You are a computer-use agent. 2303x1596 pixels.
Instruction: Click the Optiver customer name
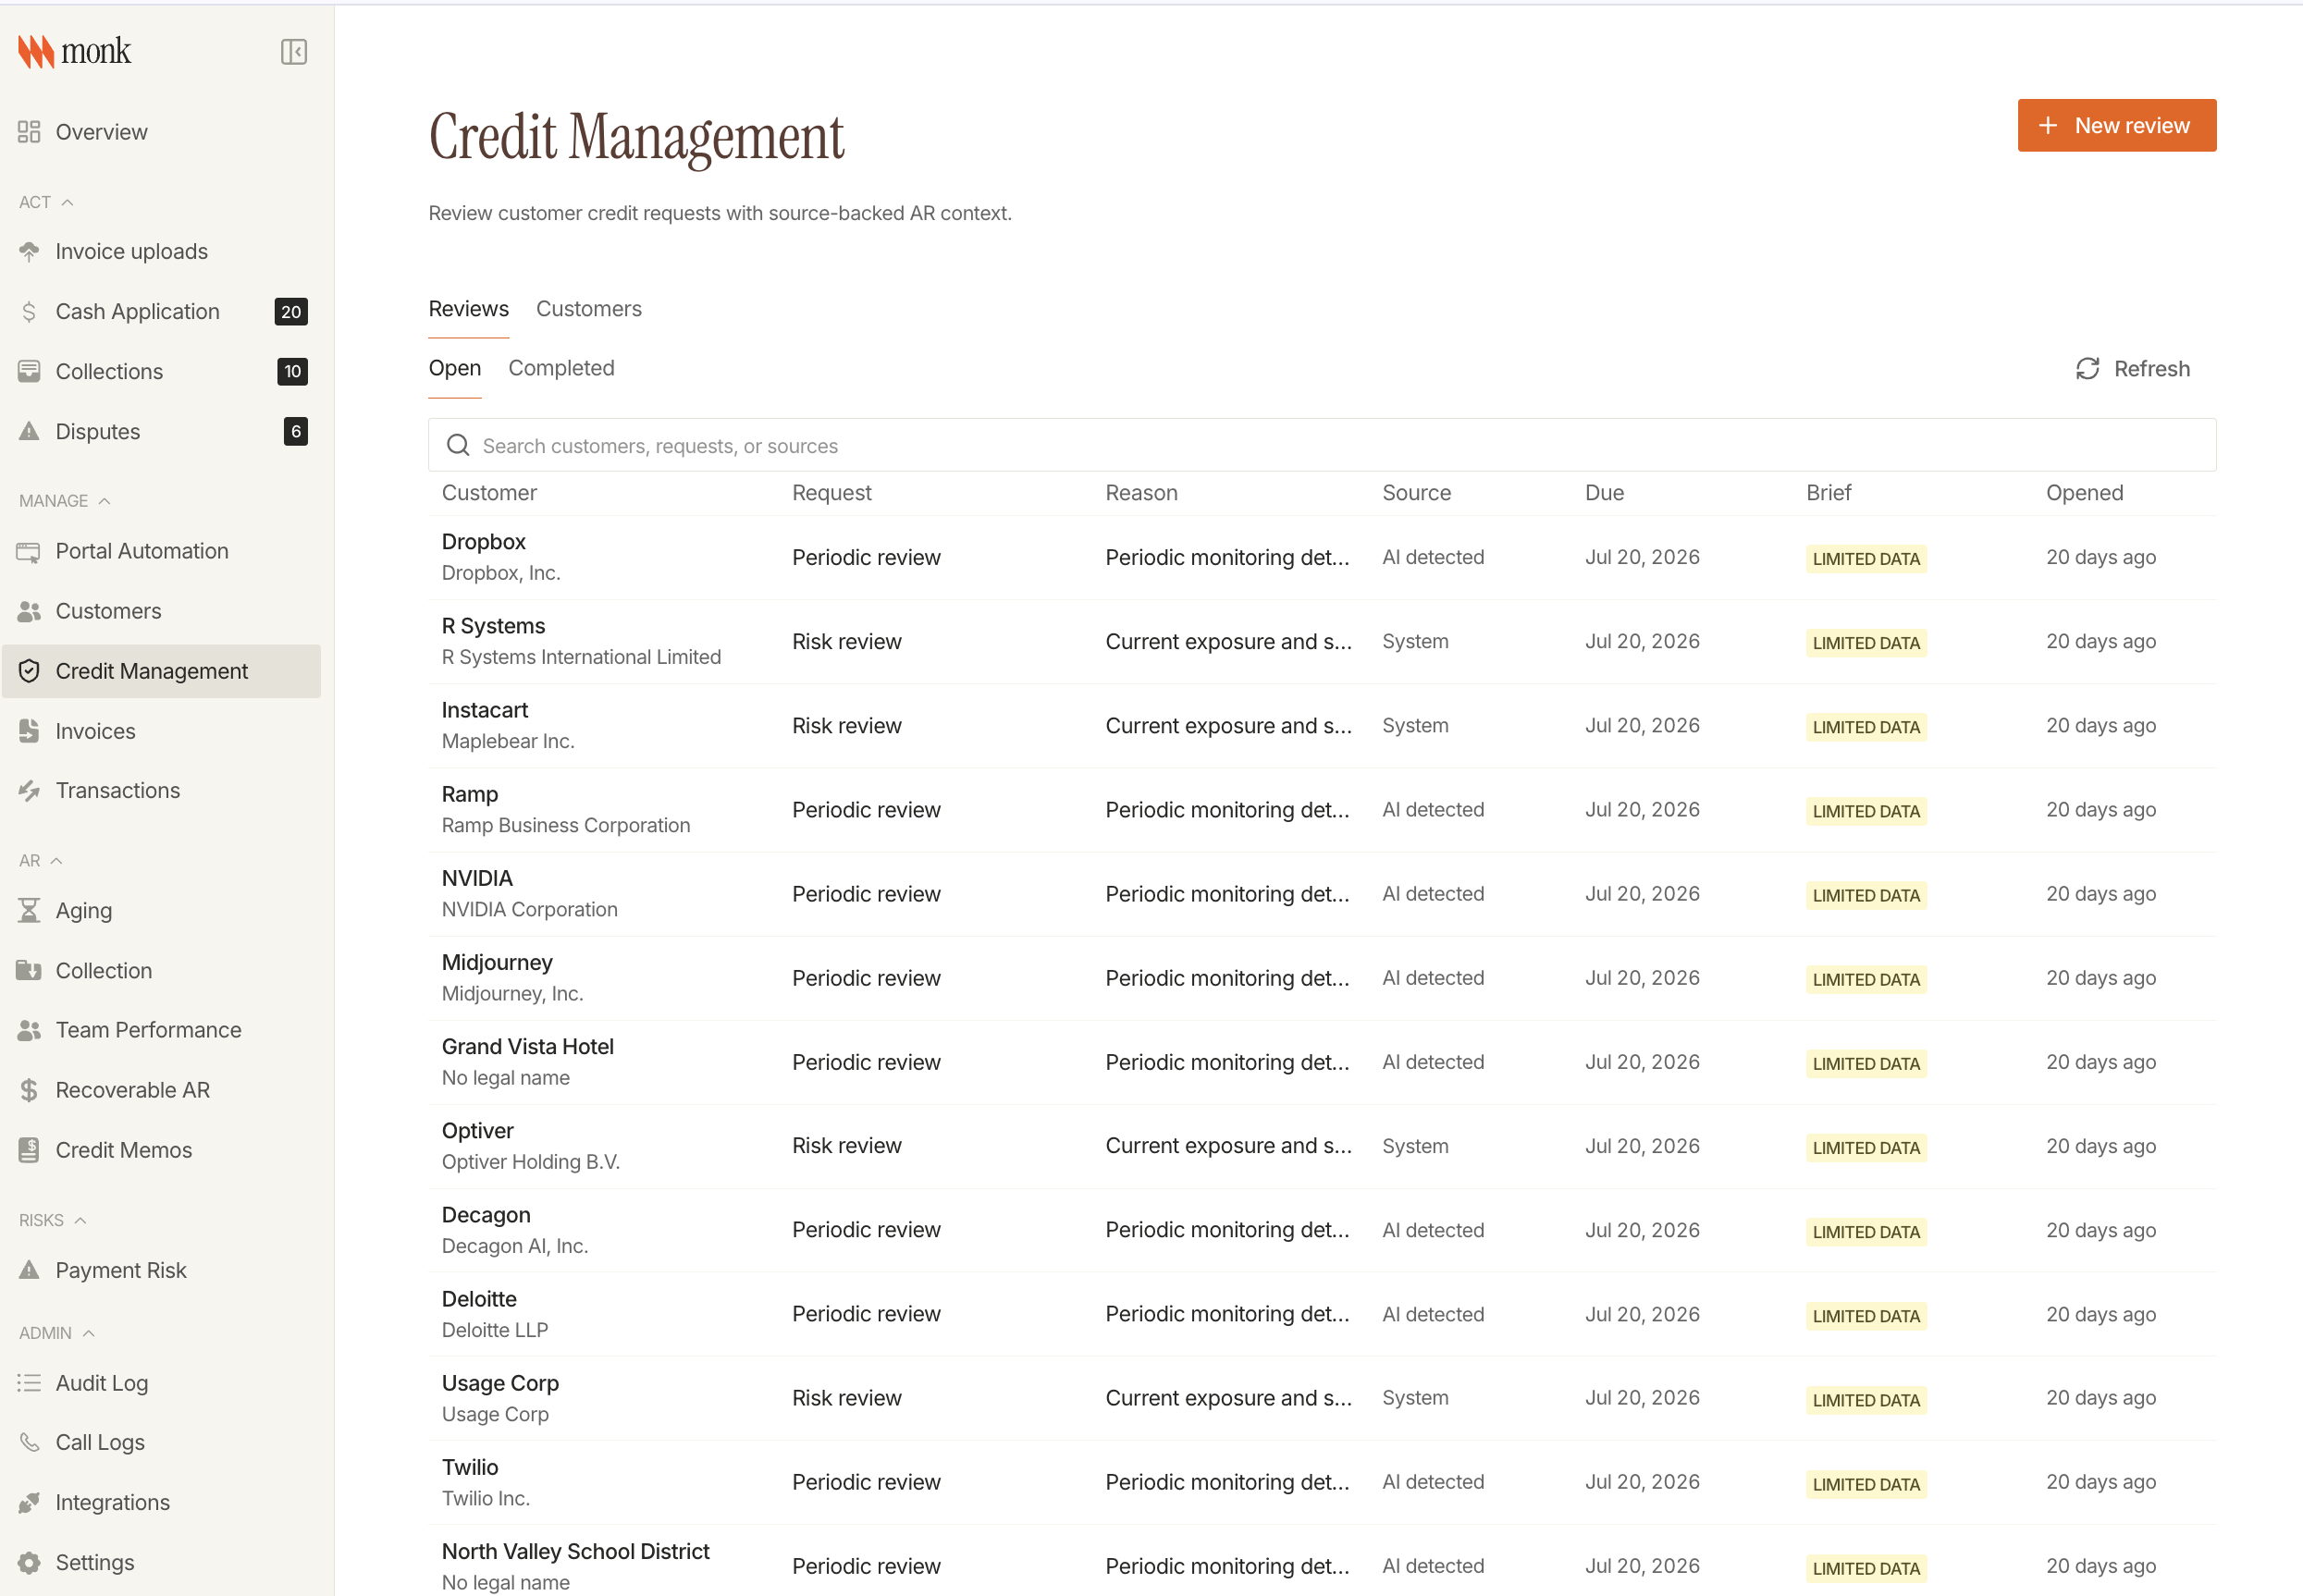tap(478, 1130)
